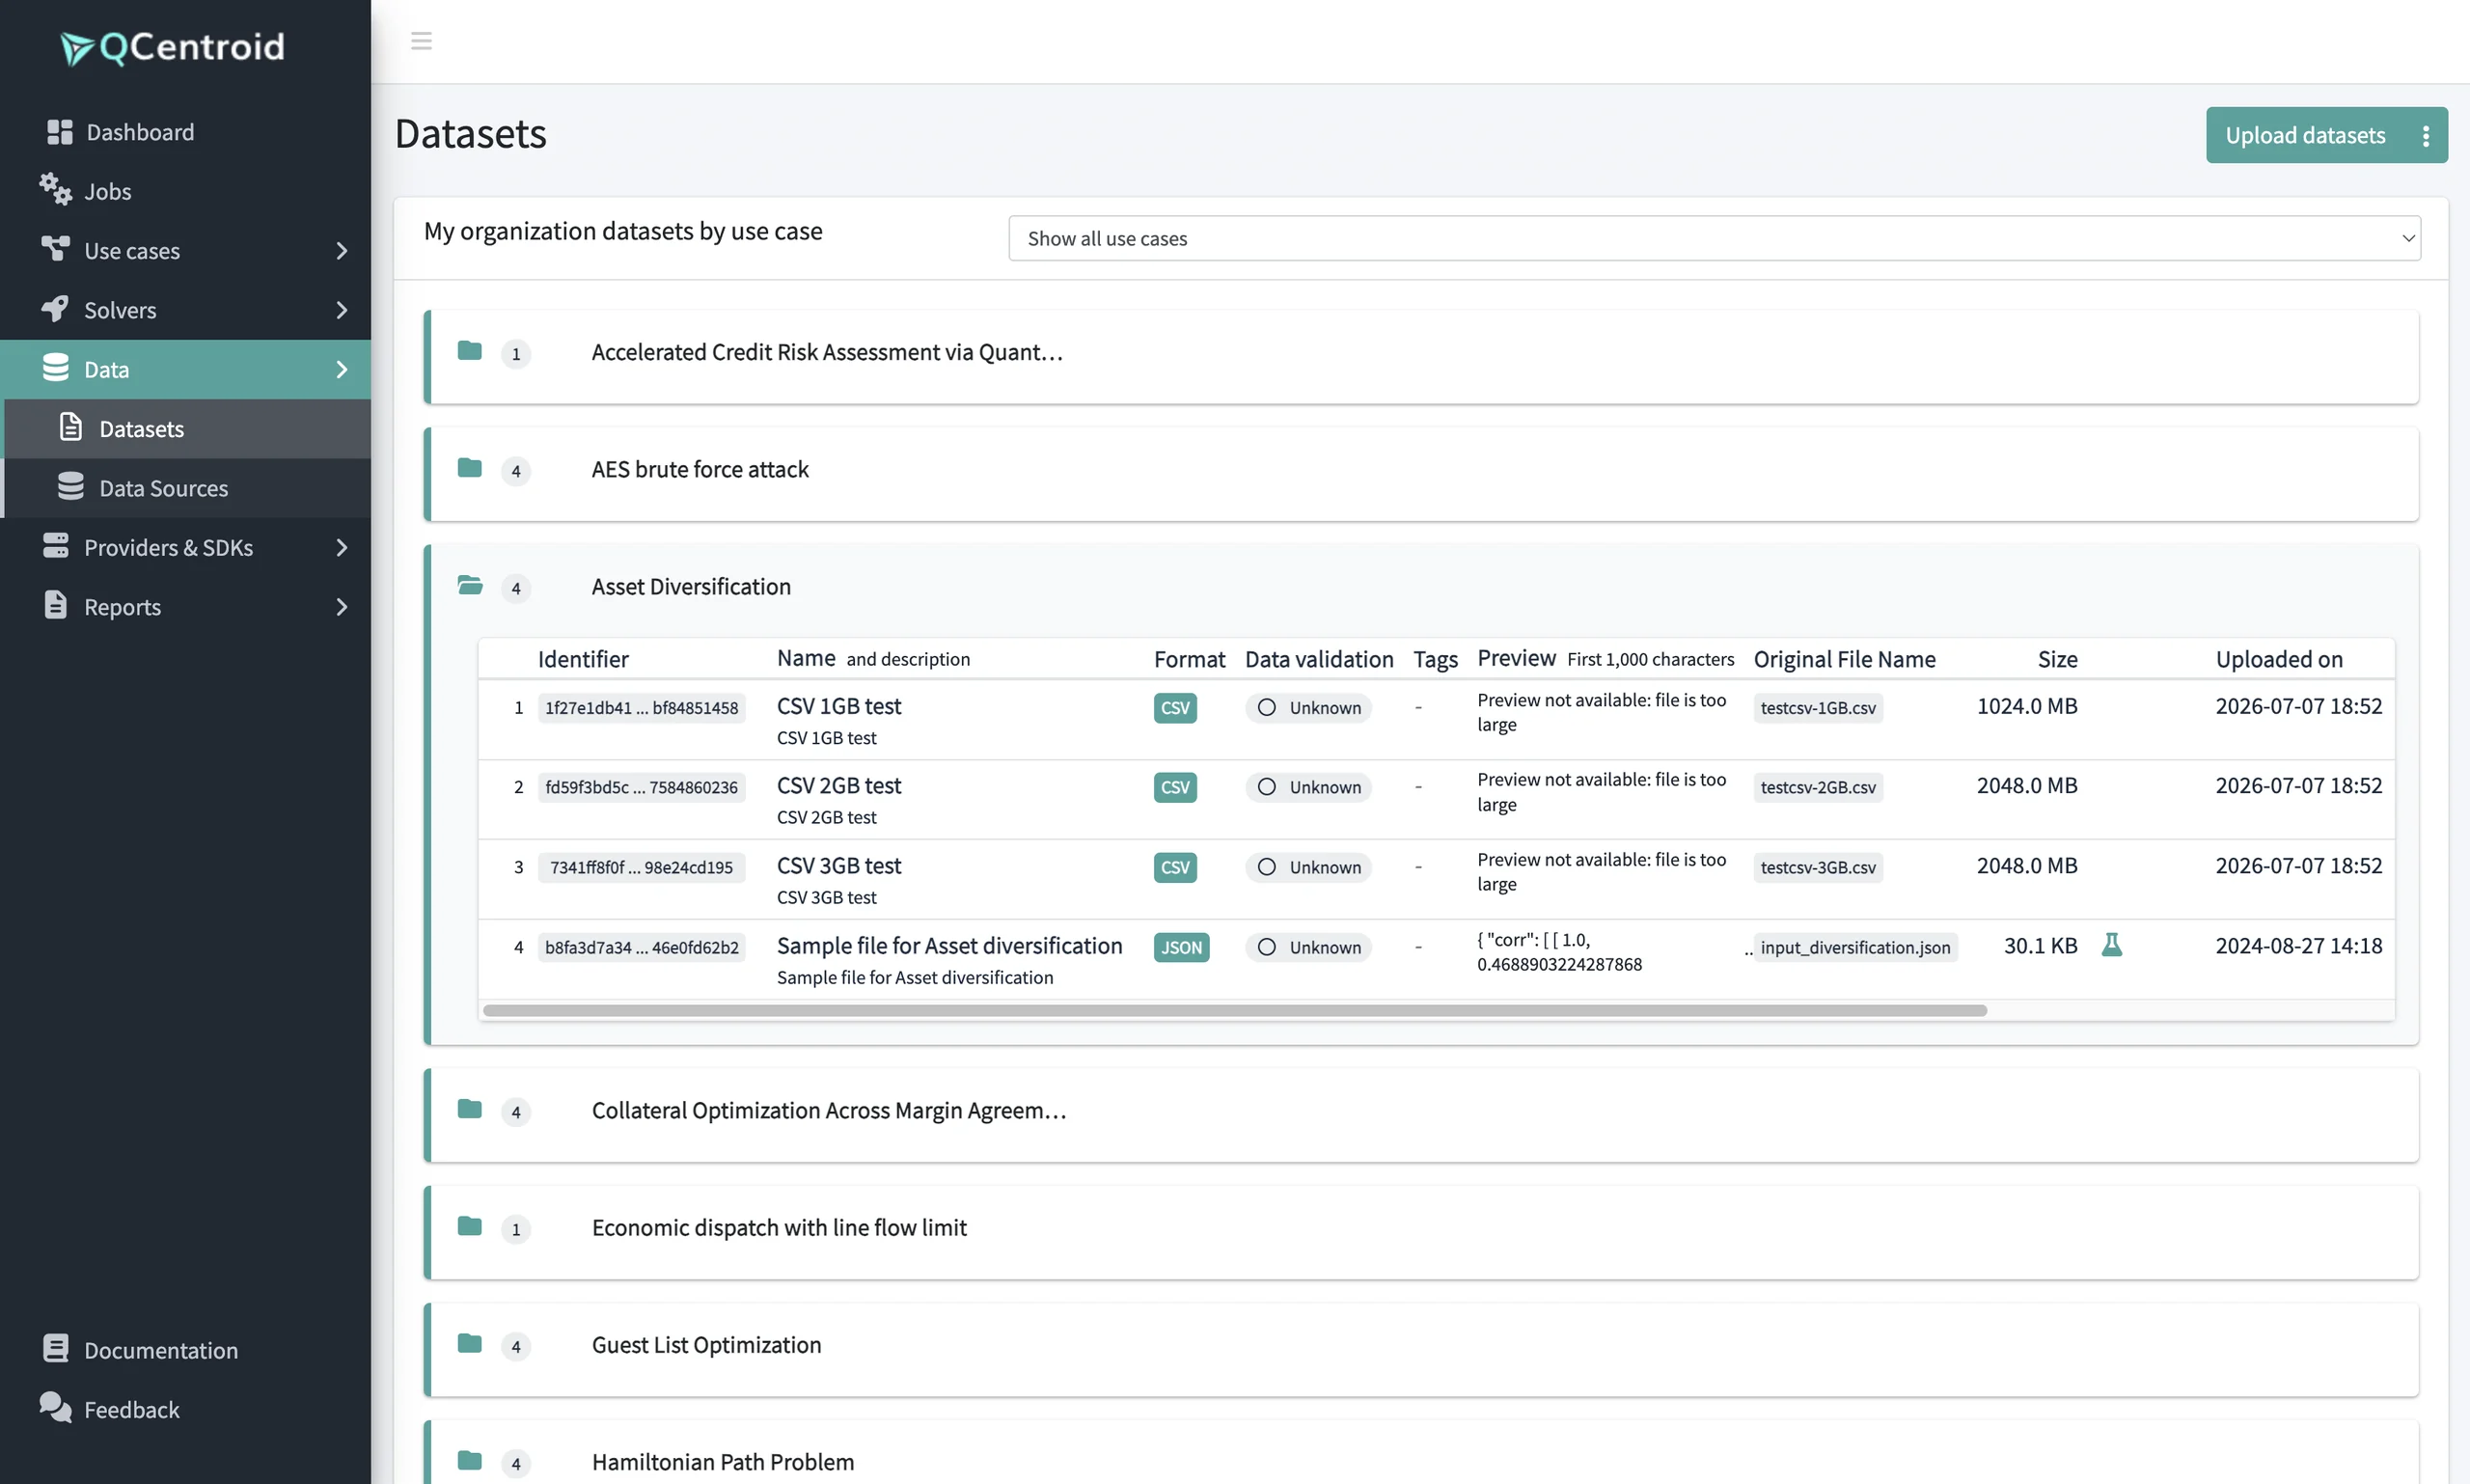Click Unknown validation status for Sample file row

point(1308,947)
